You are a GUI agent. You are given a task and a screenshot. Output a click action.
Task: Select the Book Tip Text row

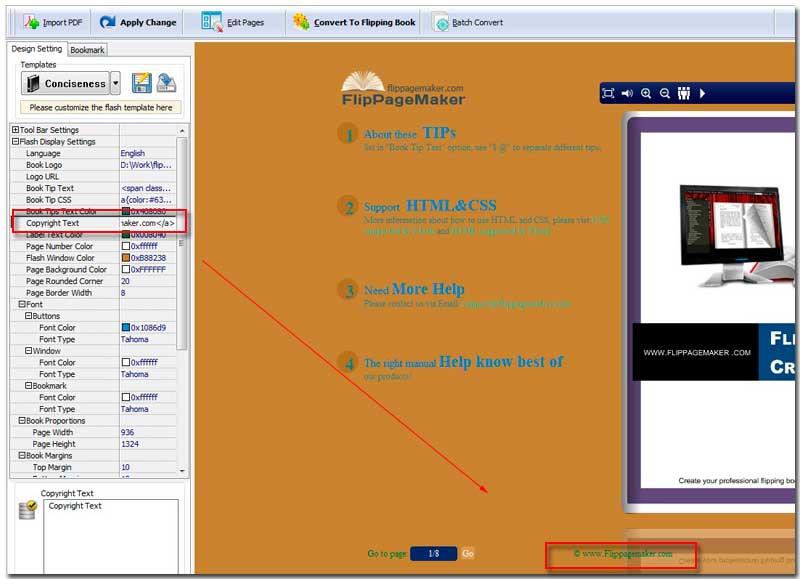tap(93, 188)
